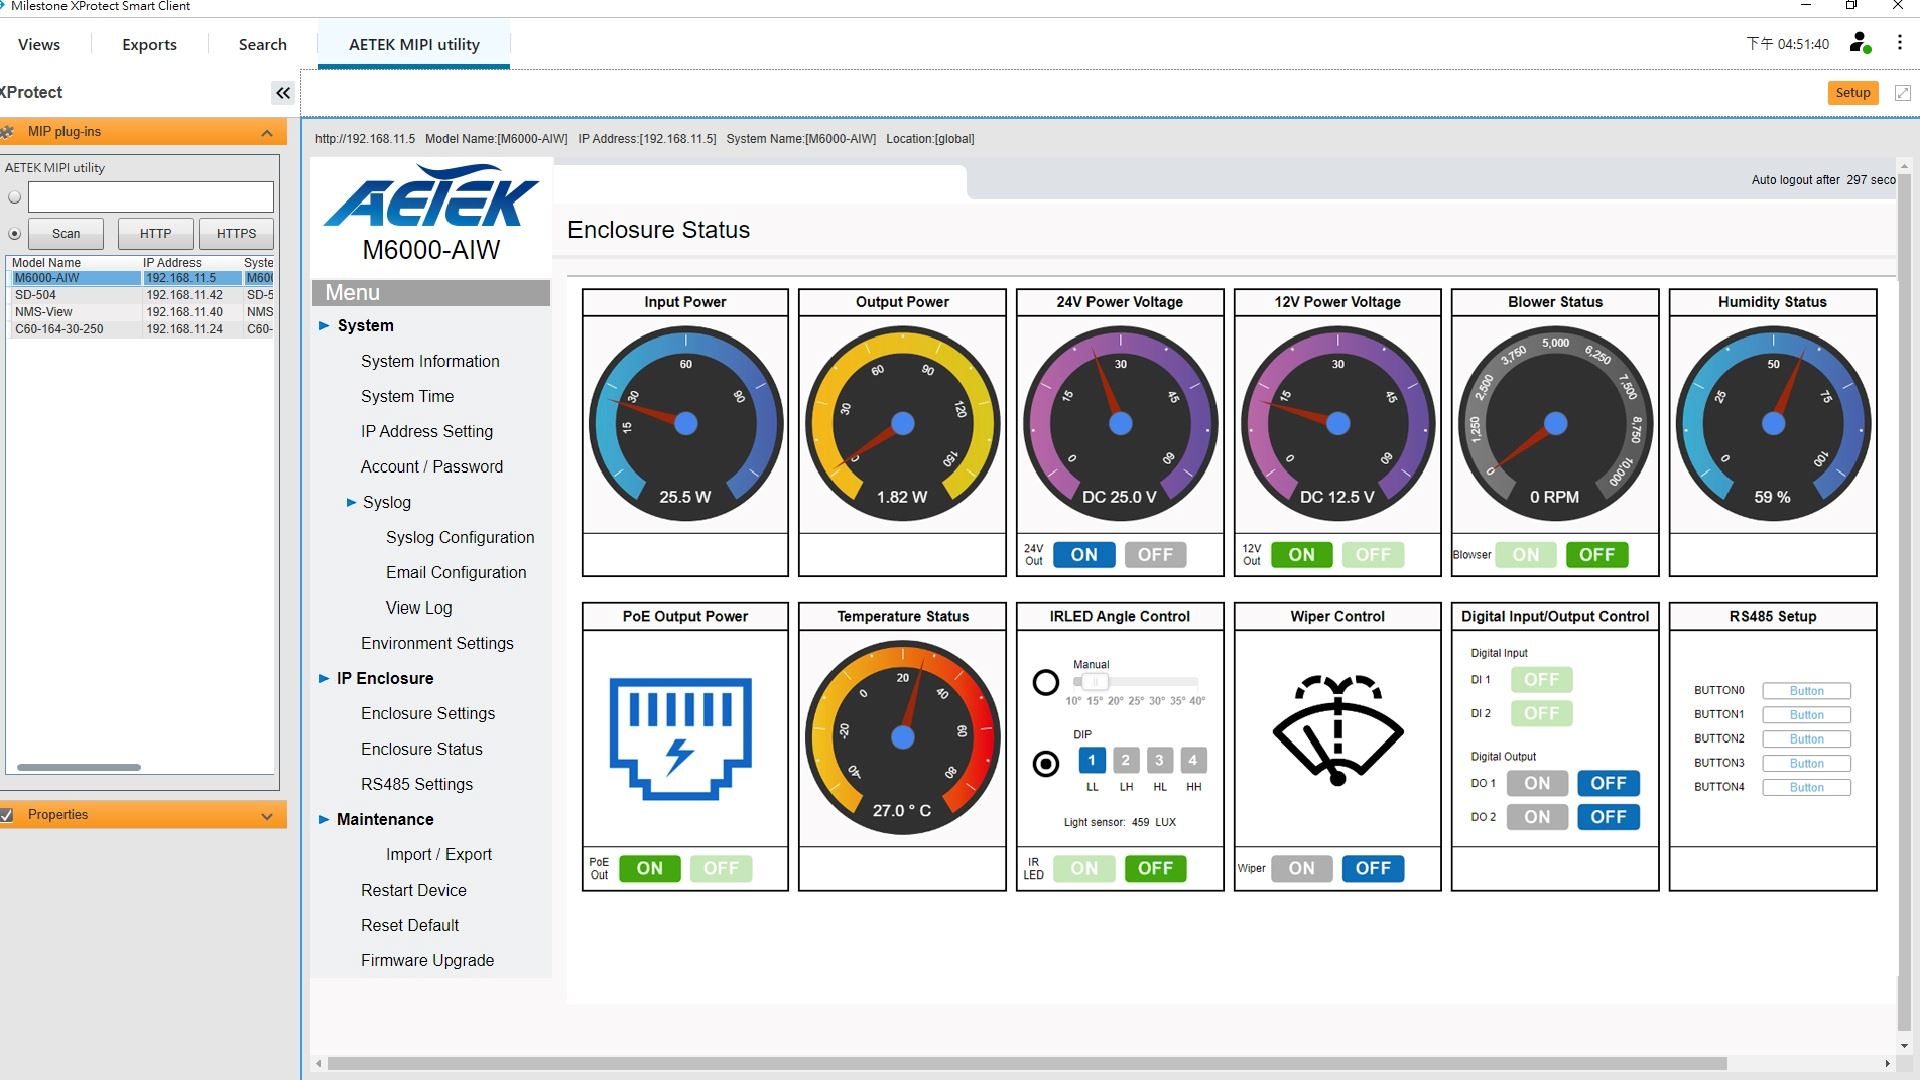Image resolution: width=1920 pixels, height=1080 pixels.
Task: Open the Search tab
Action: pos(262,44)
